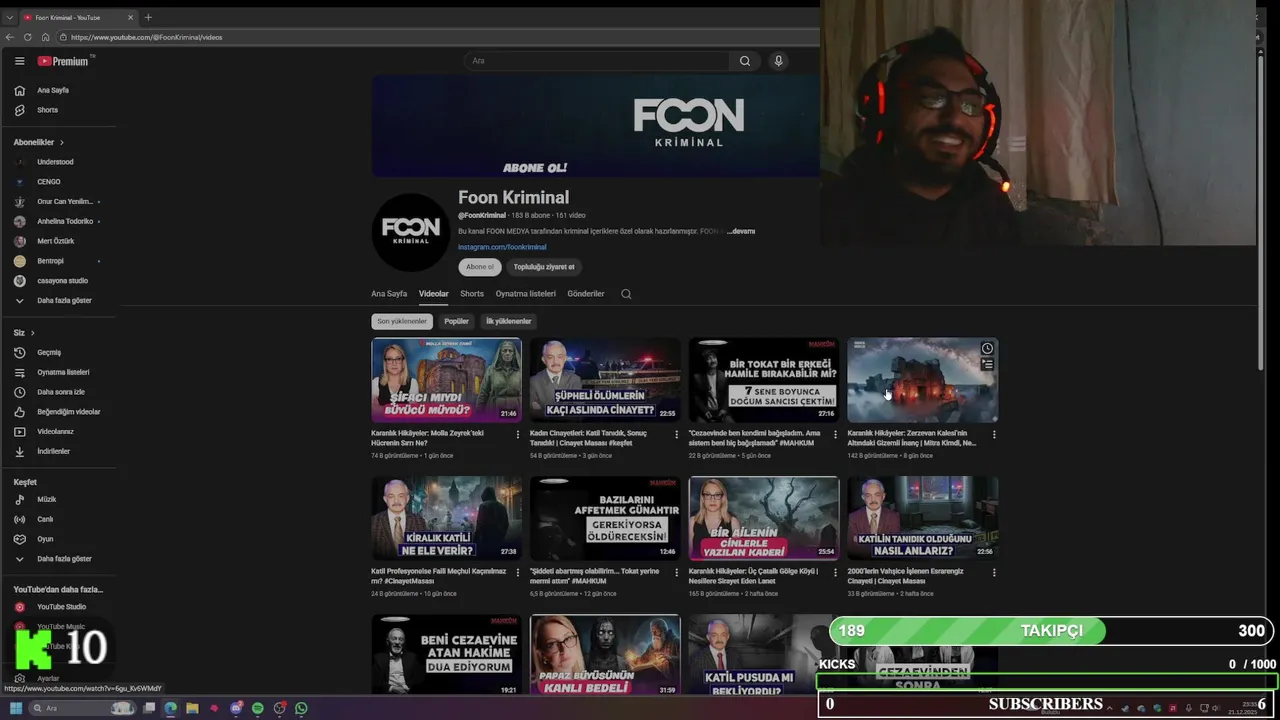Open WhatsApp from the taskbar

click(x=301, y=708)
